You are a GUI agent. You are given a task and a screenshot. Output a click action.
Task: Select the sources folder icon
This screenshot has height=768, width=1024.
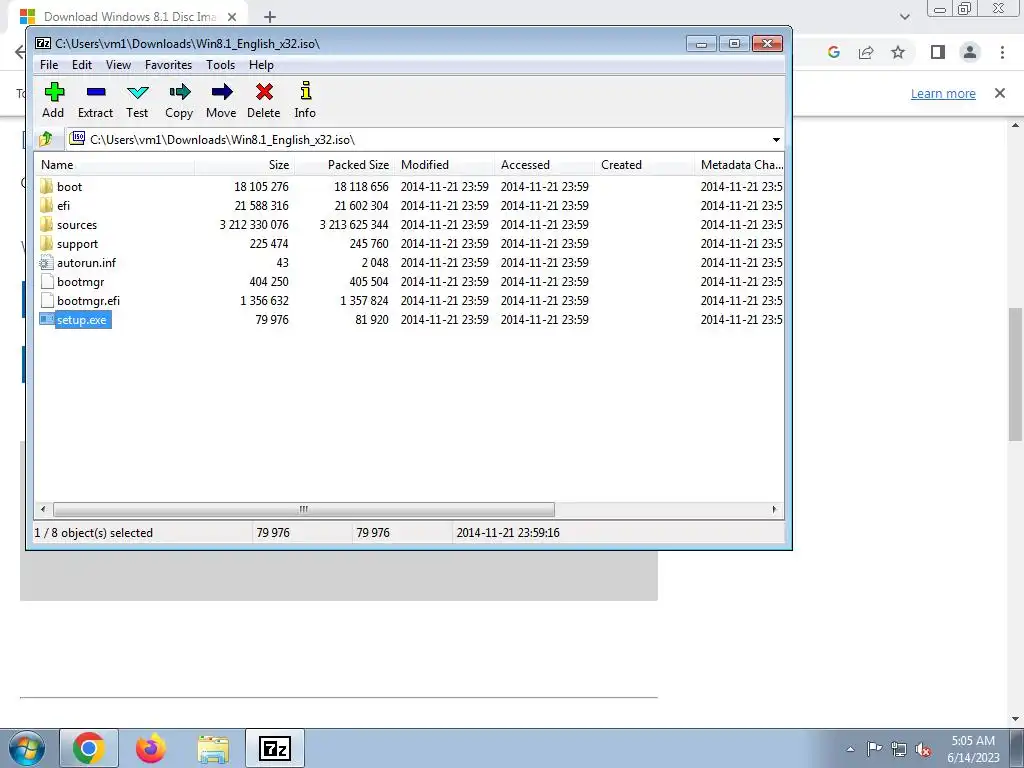46,224
